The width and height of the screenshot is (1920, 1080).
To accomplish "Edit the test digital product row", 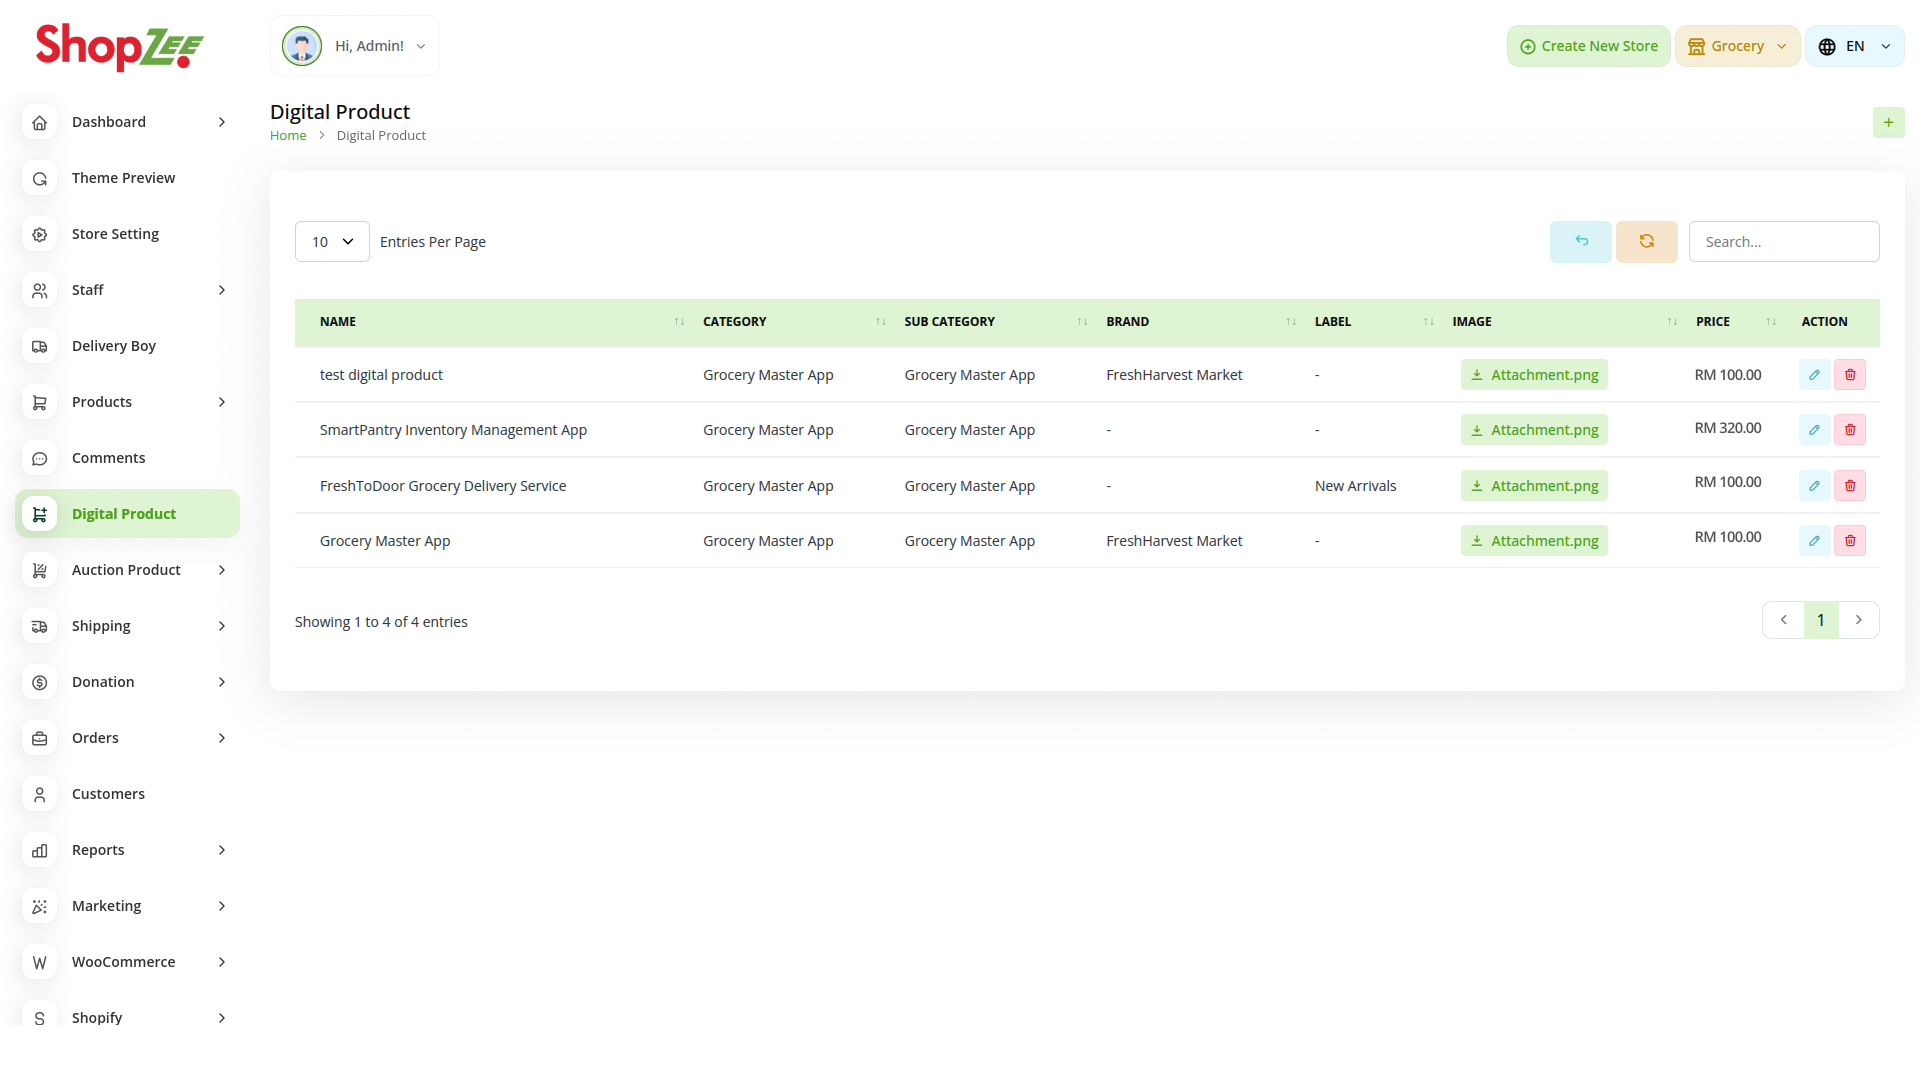I will click(x=1814, y=375).
